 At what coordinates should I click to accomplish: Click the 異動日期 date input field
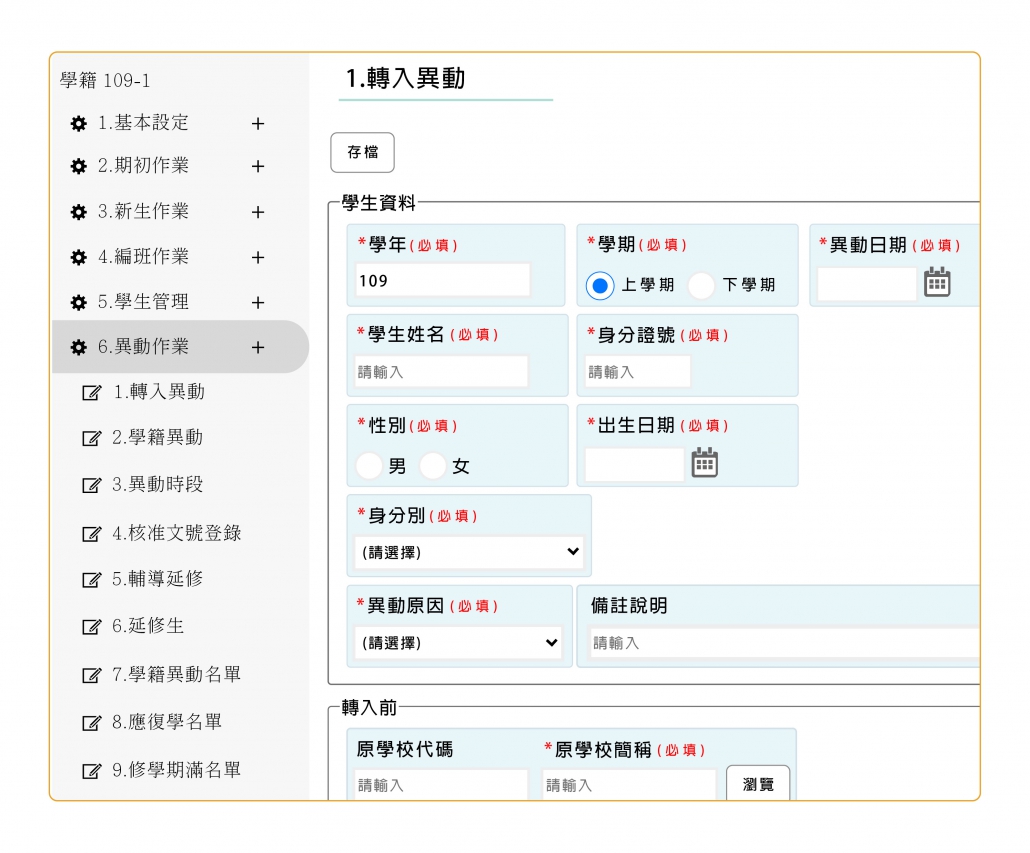click(x=866, y=284)
